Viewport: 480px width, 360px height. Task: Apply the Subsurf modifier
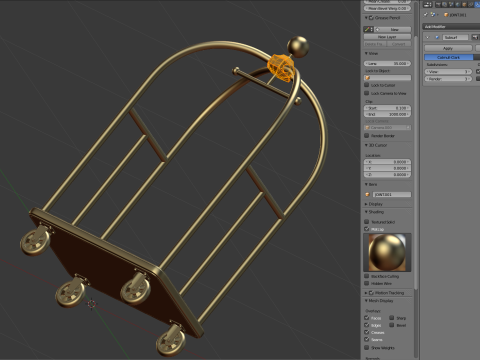coord(448,48)
